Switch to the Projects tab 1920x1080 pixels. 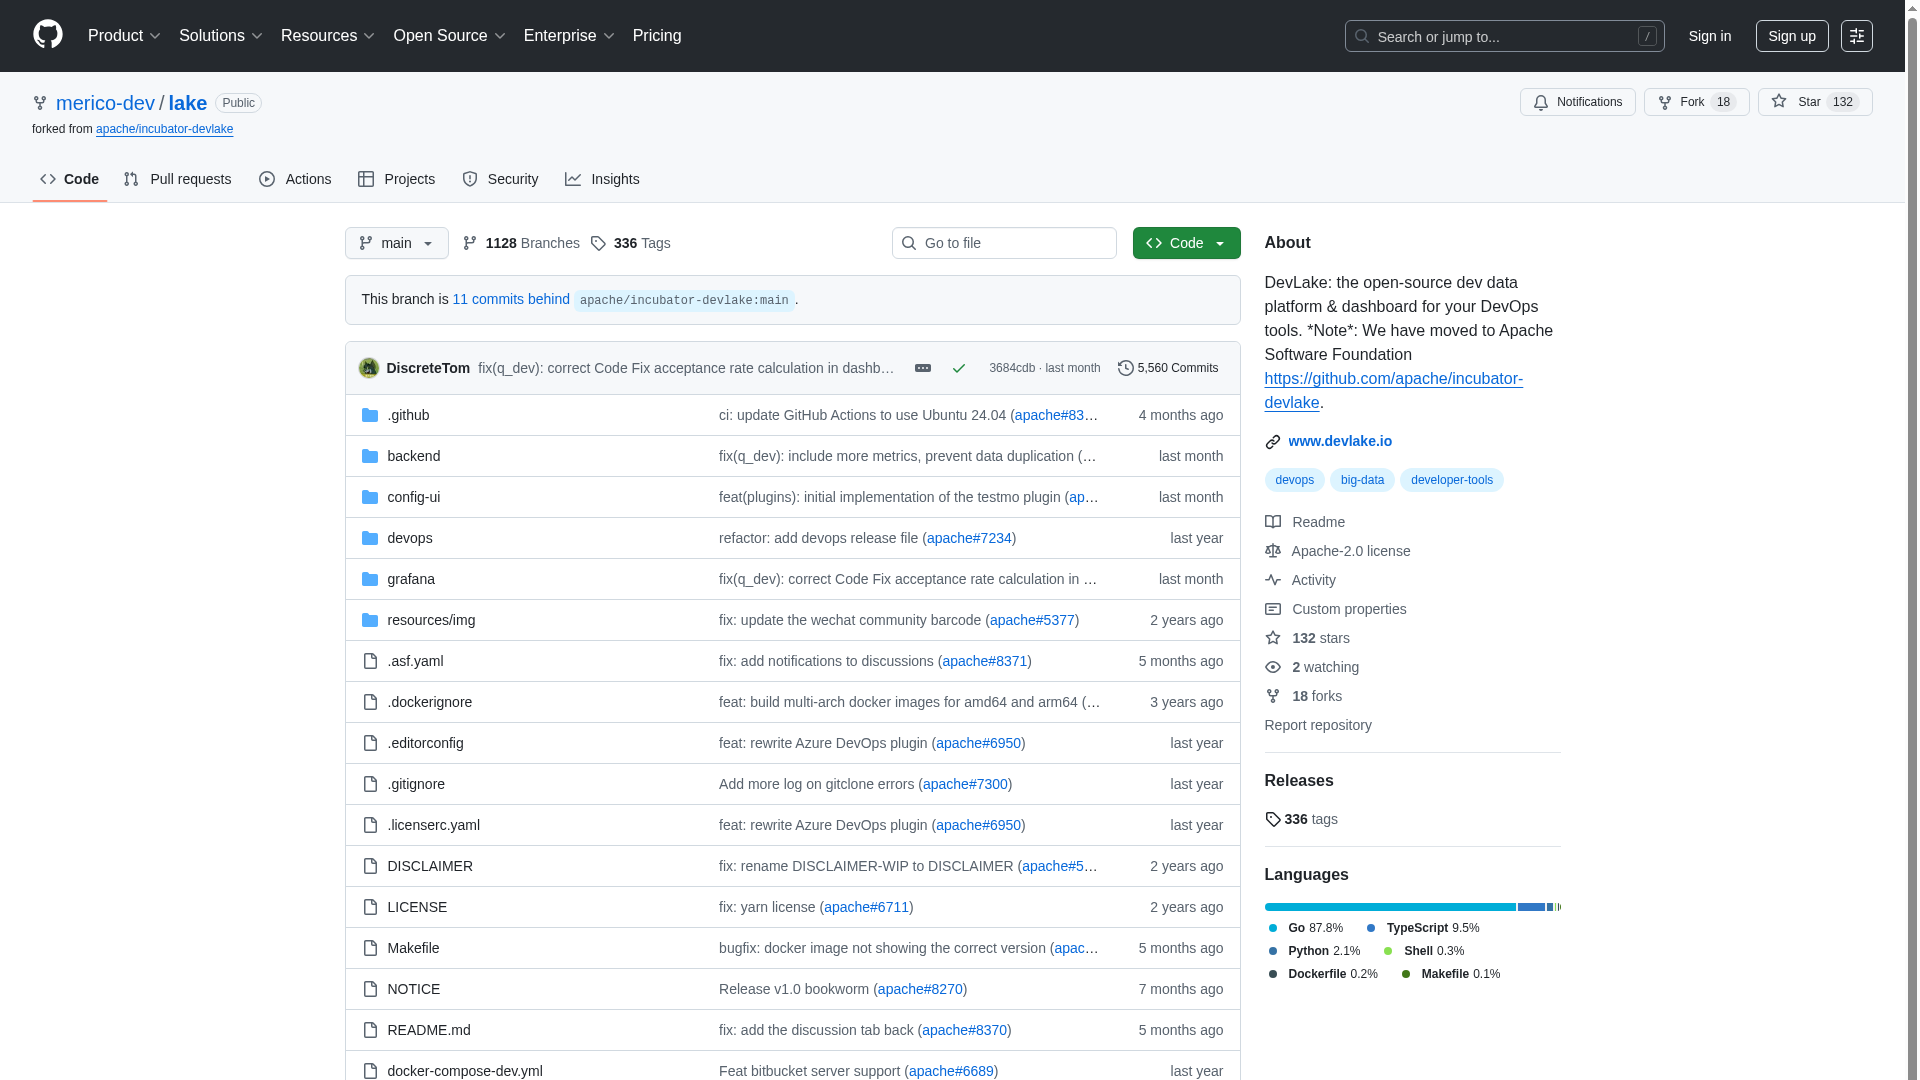[x=397, y=179]
